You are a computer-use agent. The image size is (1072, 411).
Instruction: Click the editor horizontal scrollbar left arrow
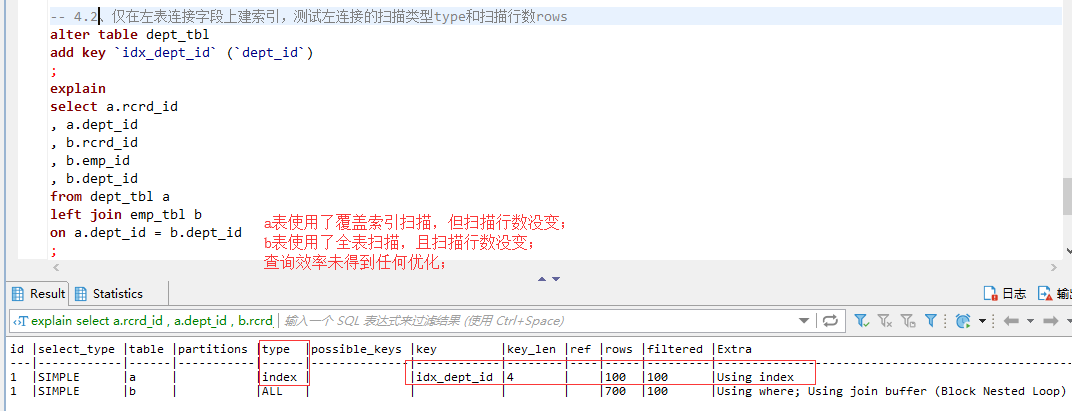click(55, 267)
